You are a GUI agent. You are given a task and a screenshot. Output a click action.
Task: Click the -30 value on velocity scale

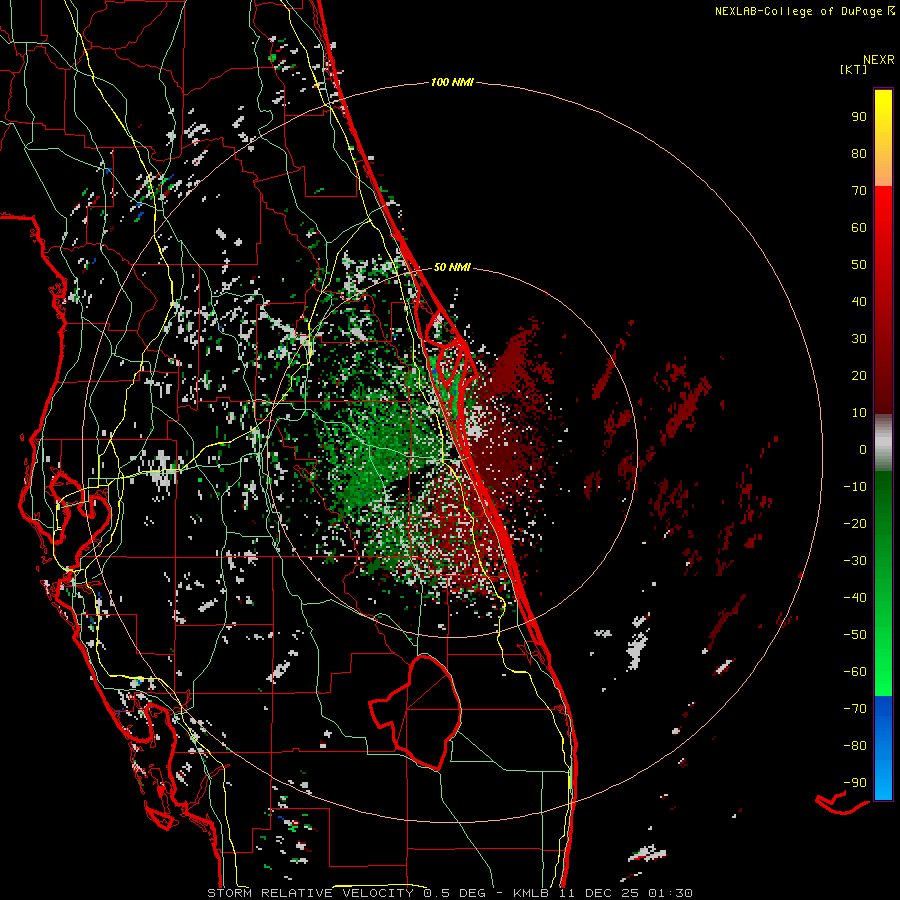pos(855,561)
